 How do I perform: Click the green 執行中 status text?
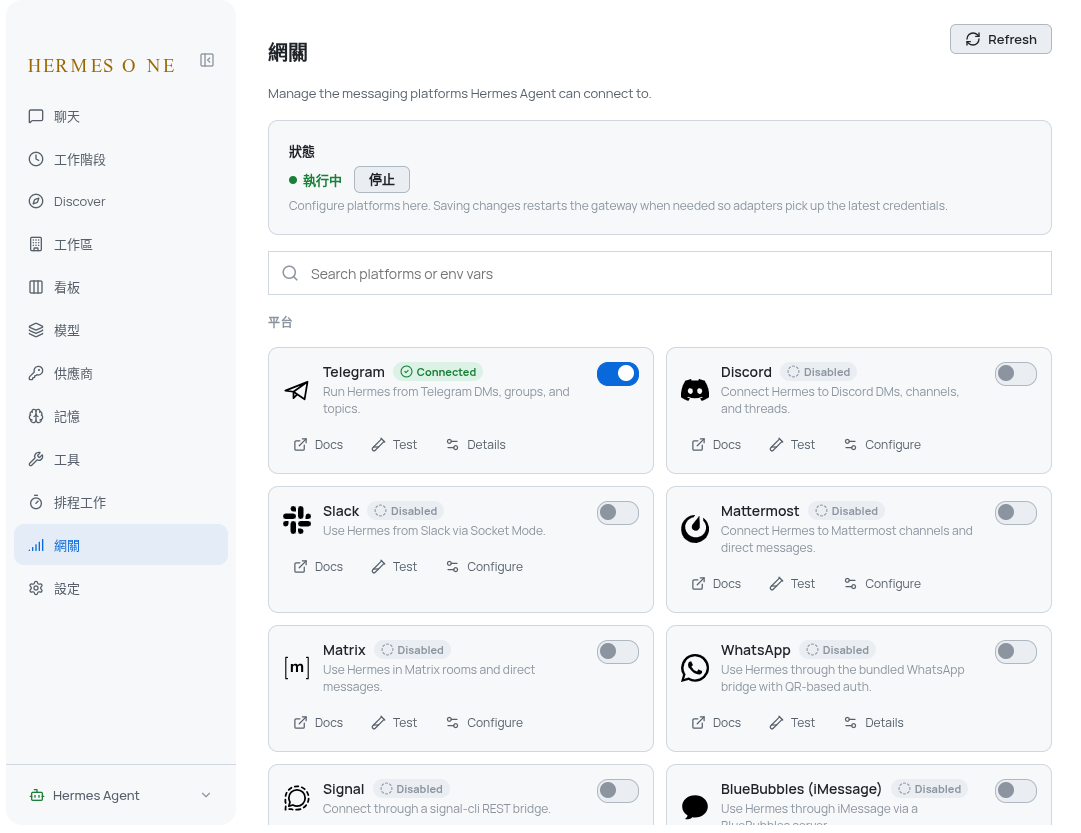click(x=322, y=181)
